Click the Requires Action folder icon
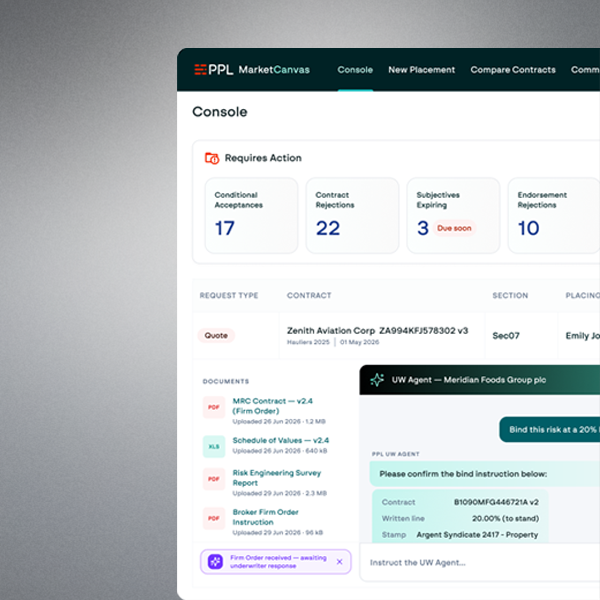This screenshot has height=600, width=600. (212, 158)
